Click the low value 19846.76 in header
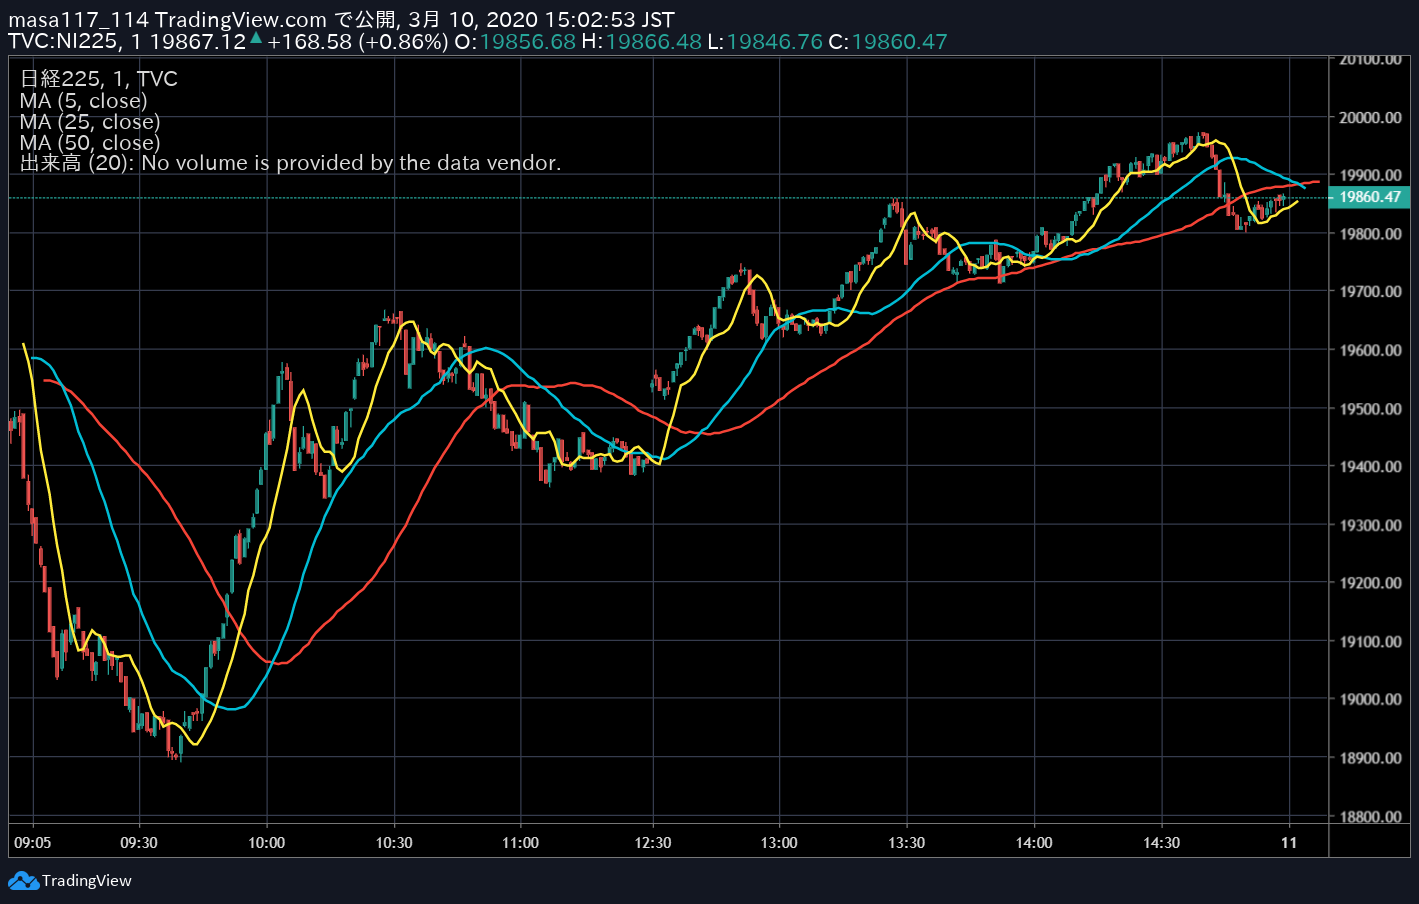Screen dimensions: 1419x904 tap(775, 42)
